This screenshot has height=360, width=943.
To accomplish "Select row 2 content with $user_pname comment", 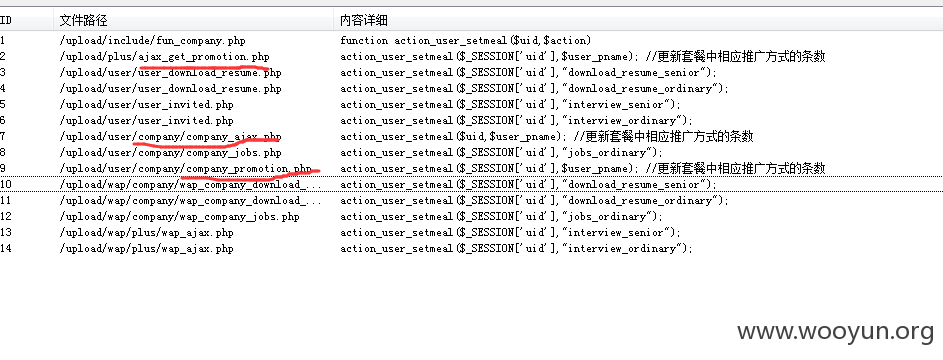I will pos(583,57).
